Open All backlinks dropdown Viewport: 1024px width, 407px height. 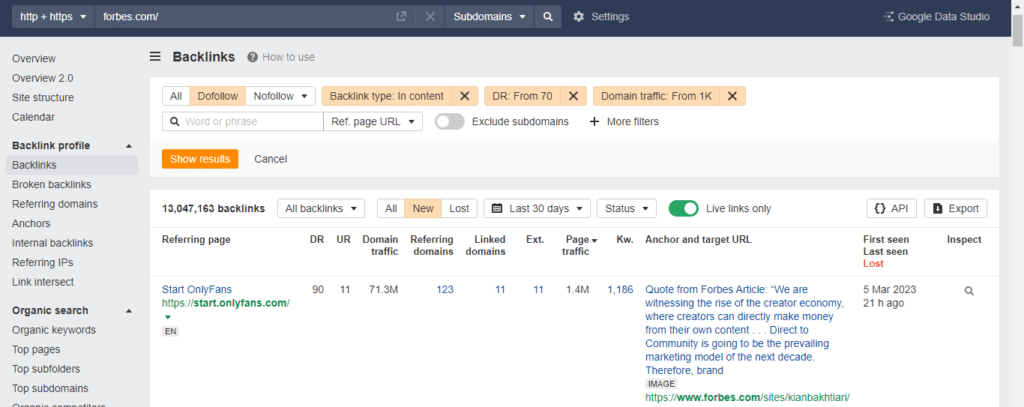coord(321,208)
